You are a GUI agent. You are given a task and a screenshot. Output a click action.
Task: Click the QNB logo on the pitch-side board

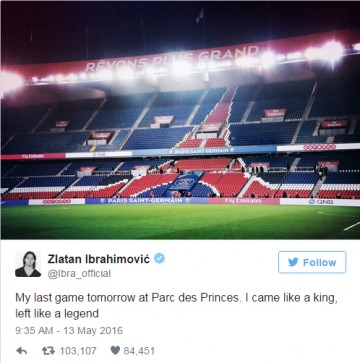[319, 202]
